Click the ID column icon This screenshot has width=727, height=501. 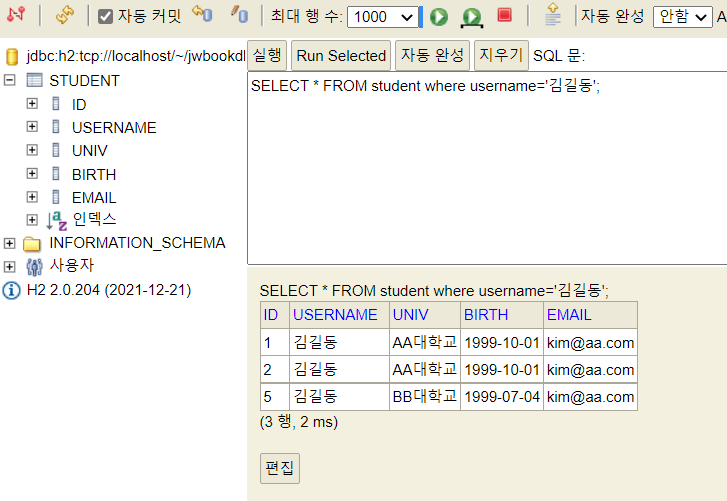coord(56,103)
